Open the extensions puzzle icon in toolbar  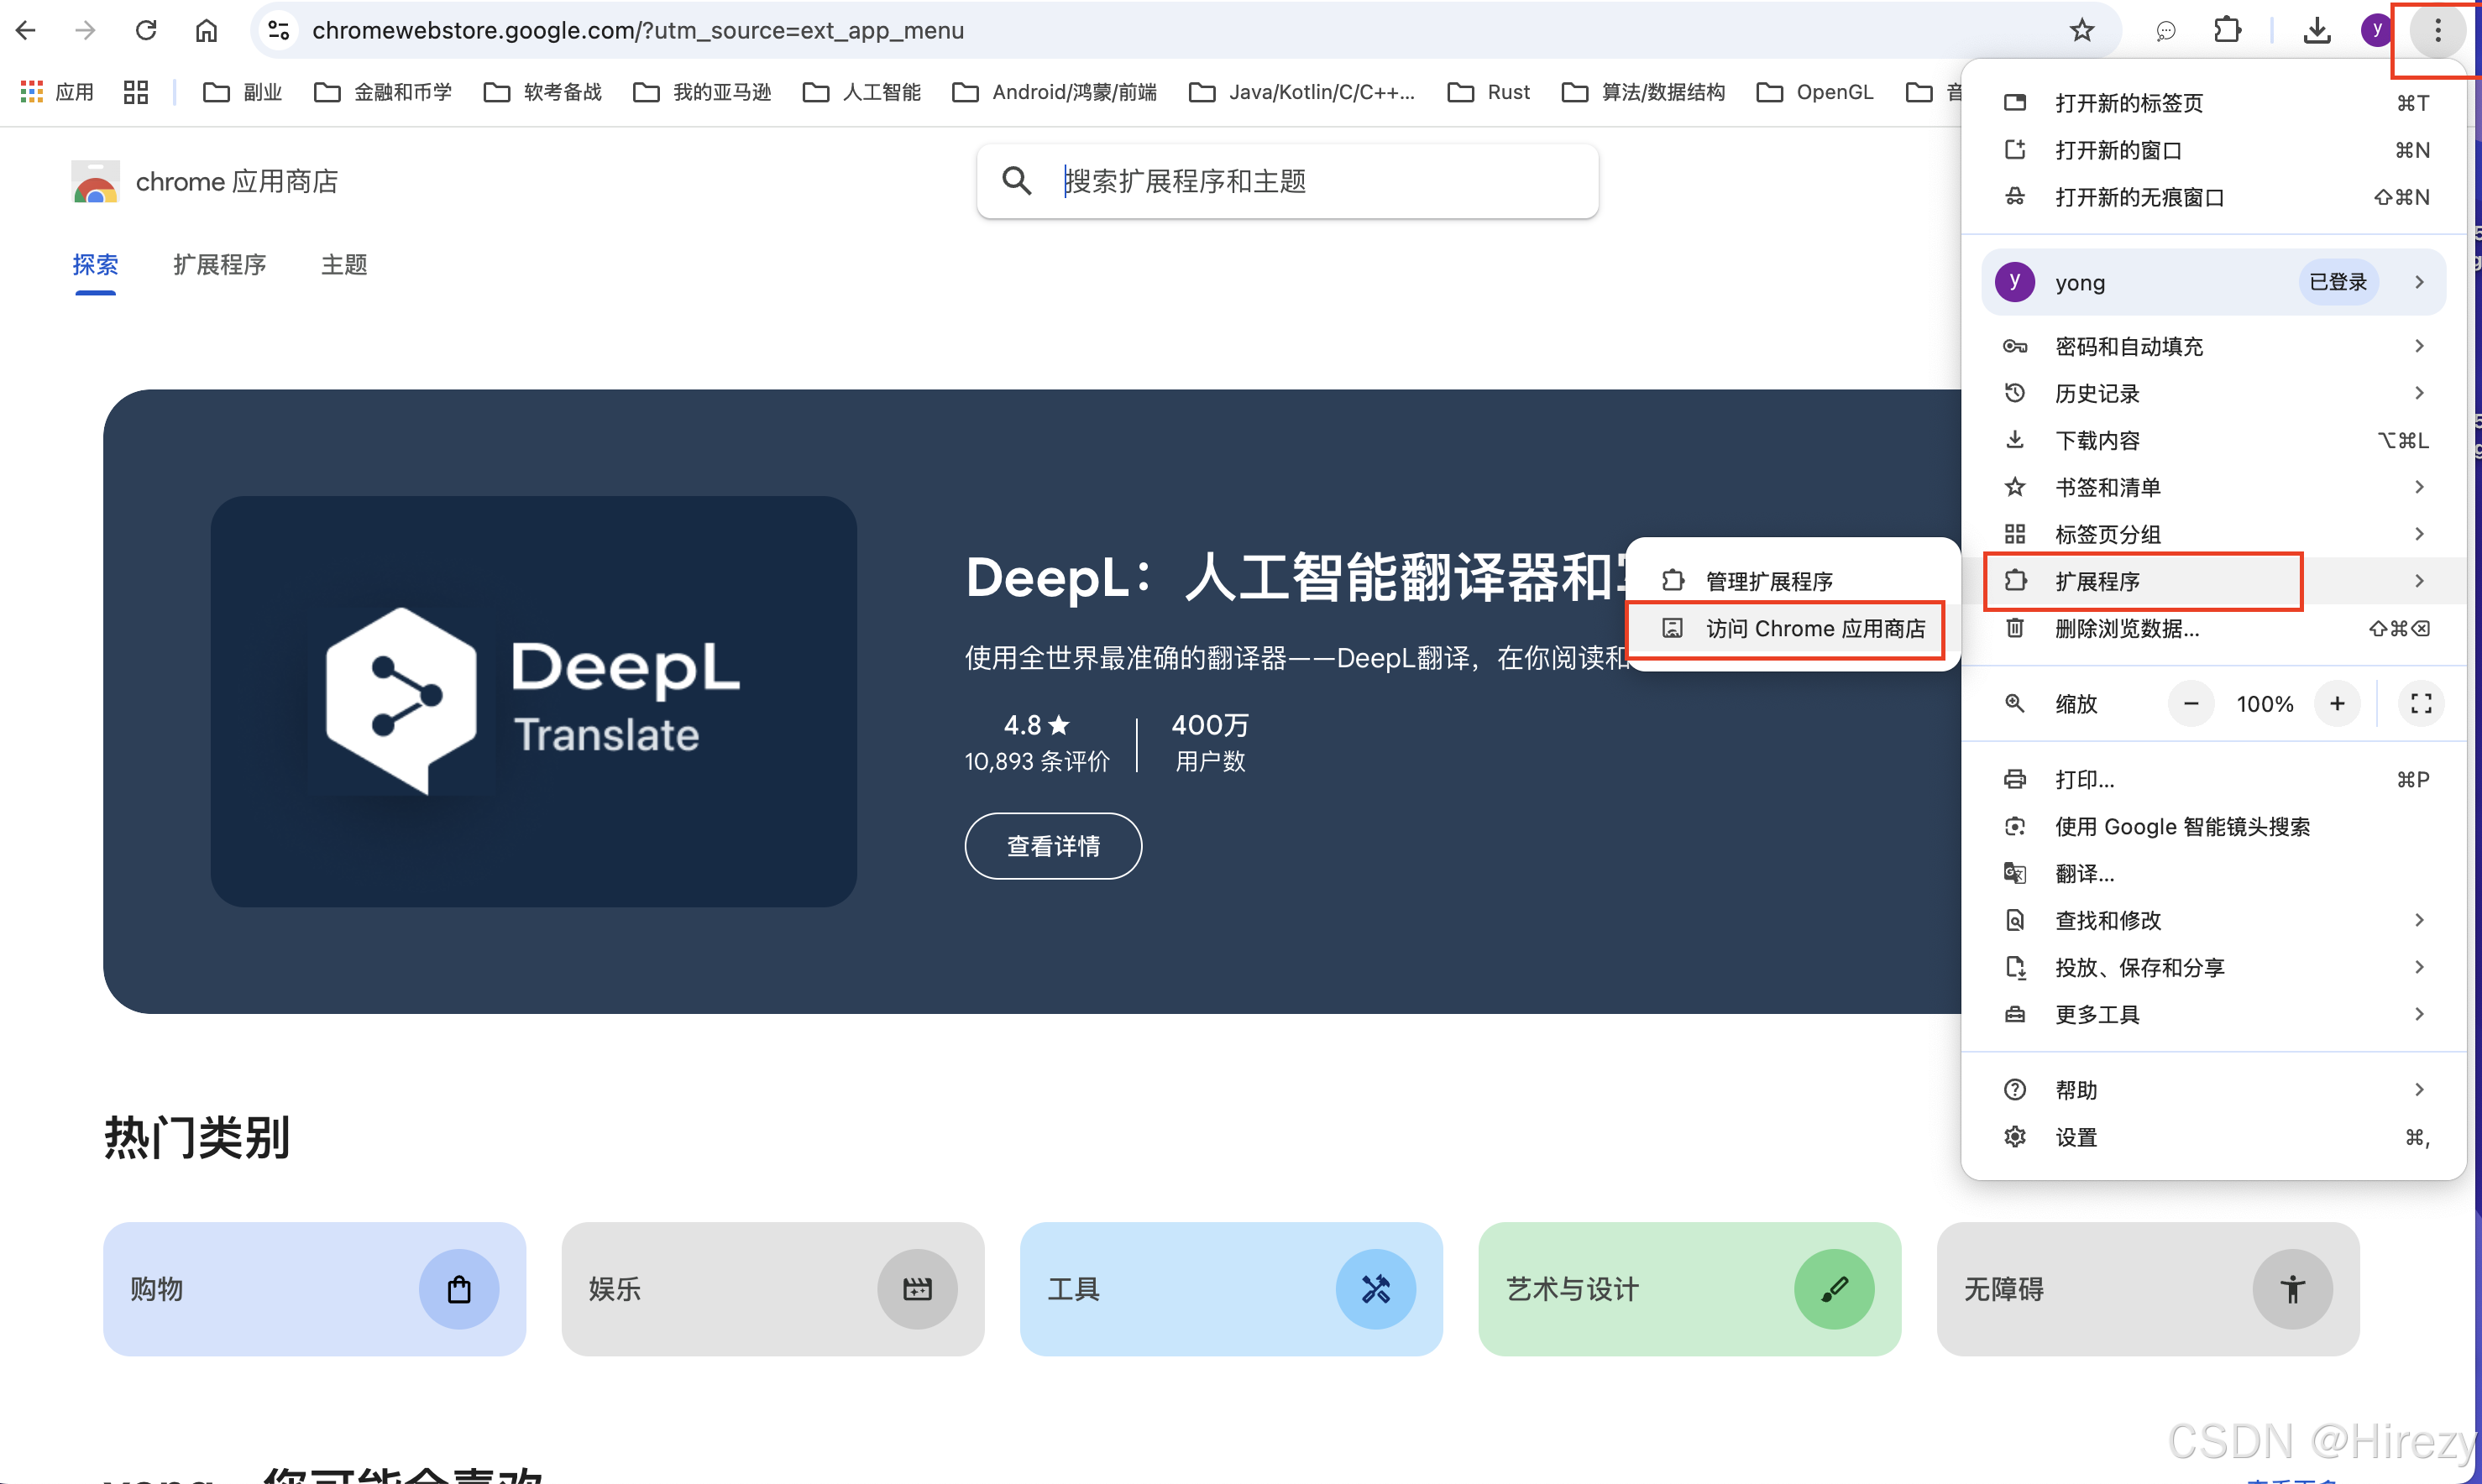click(2227, 30)
